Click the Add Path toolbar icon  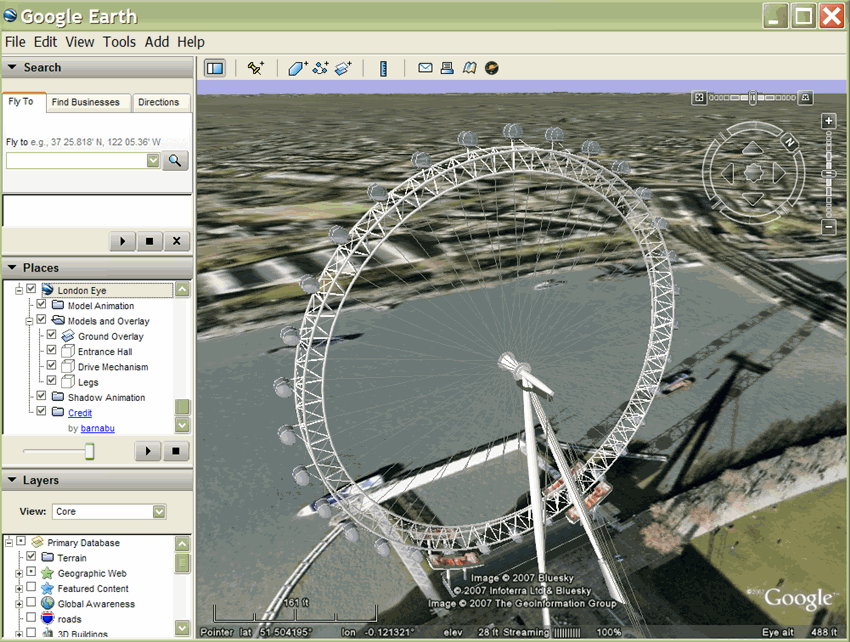321,68
